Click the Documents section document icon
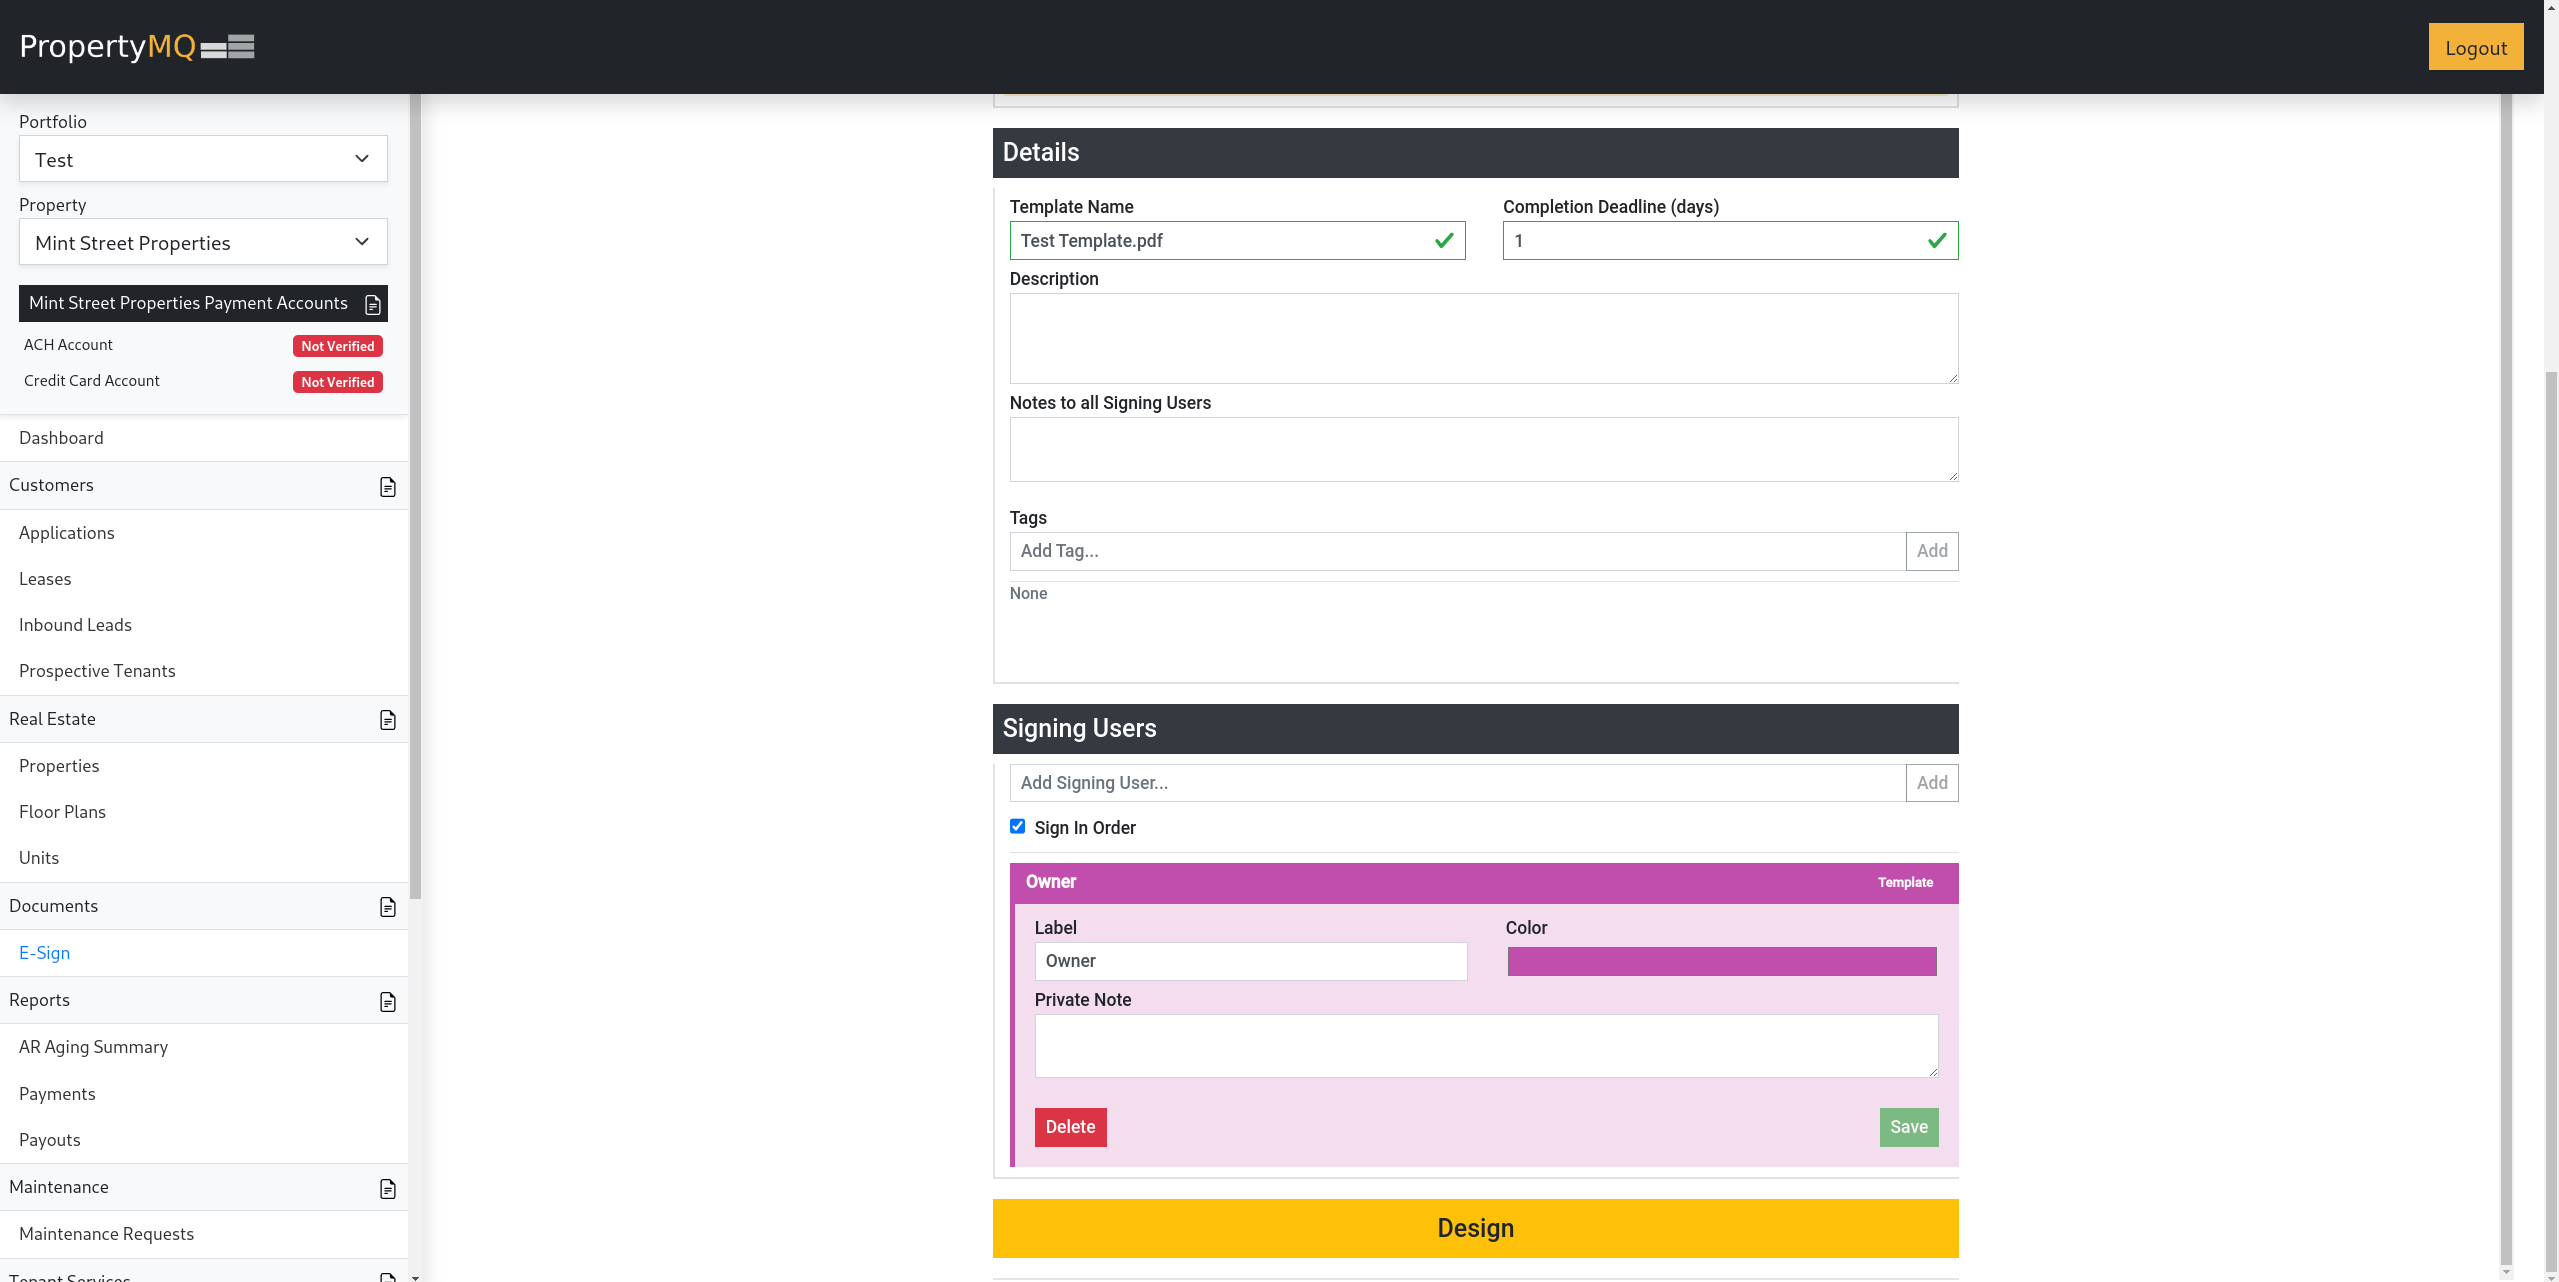 click(388, 907)
